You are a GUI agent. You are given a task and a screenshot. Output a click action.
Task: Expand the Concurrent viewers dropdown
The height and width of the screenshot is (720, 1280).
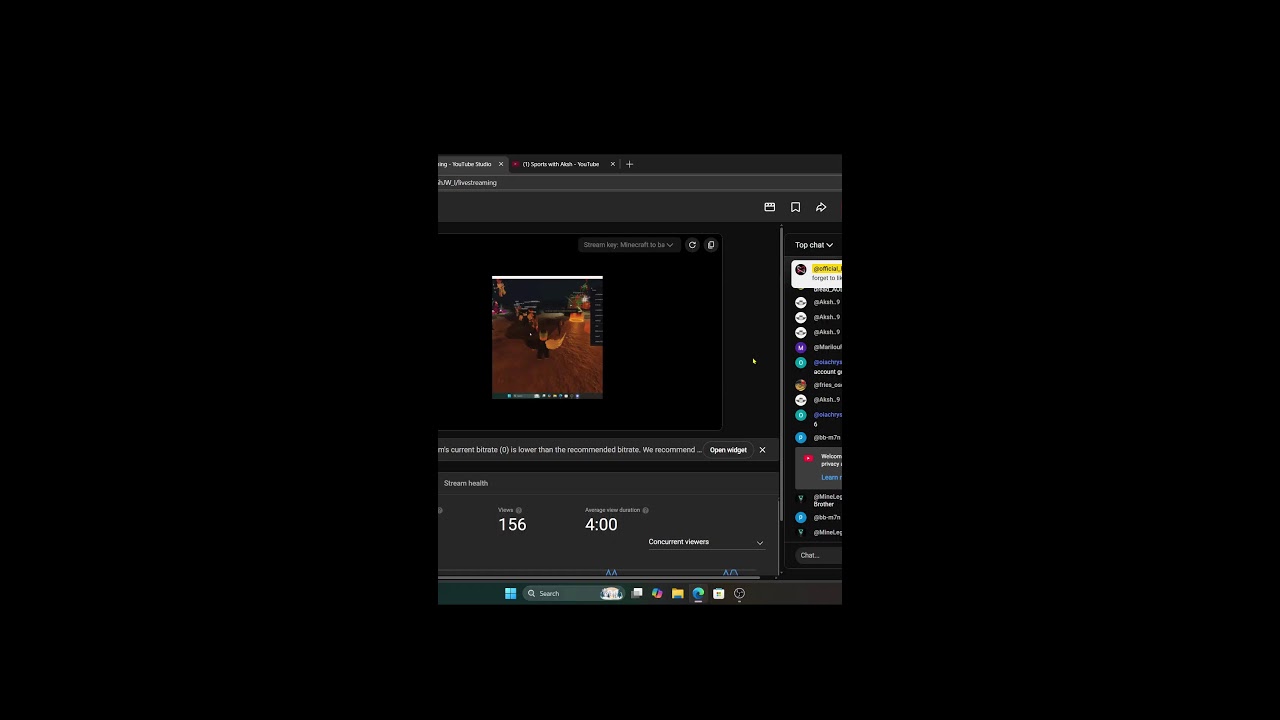point(706,542)
